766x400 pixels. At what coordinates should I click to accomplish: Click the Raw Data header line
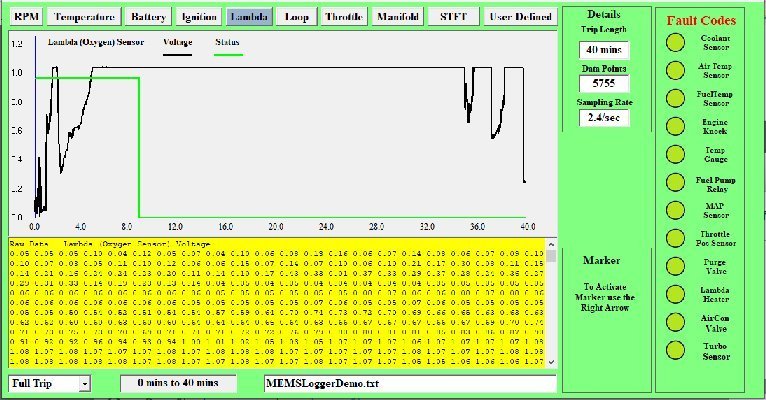pos(110,244)
